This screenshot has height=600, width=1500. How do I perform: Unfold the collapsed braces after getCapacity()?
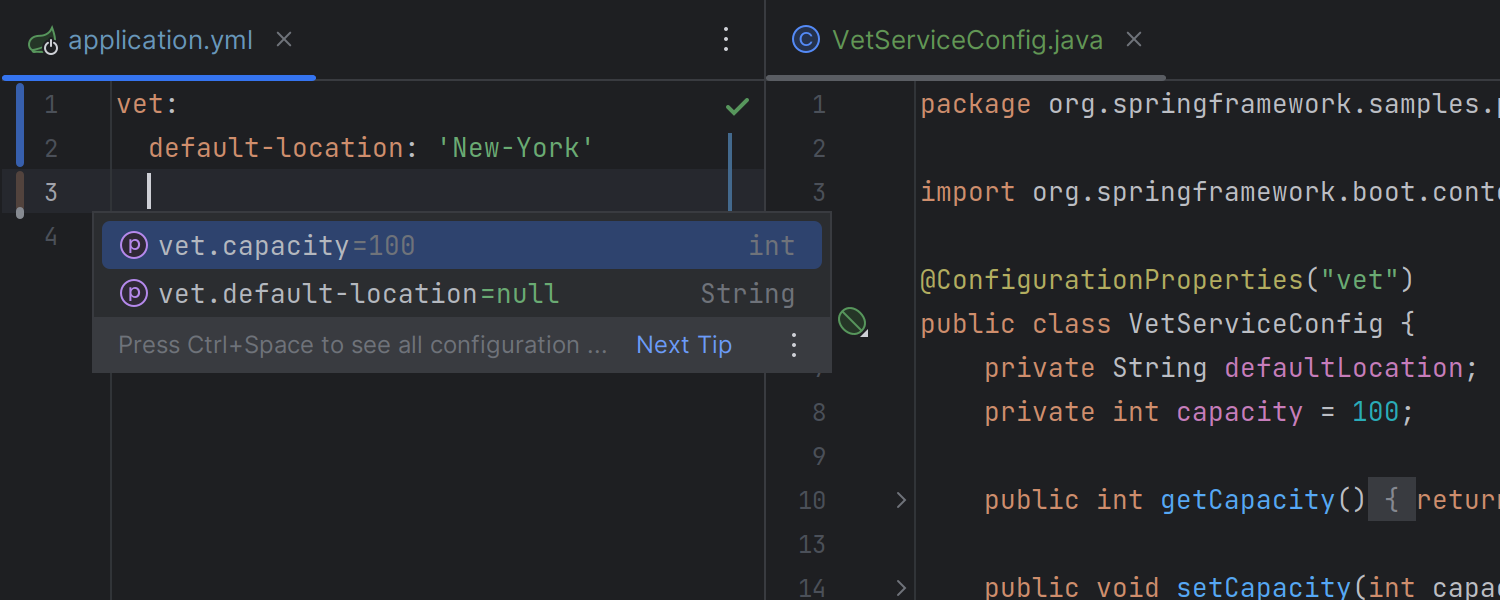pyautogui.click(x=1391, y=500)
